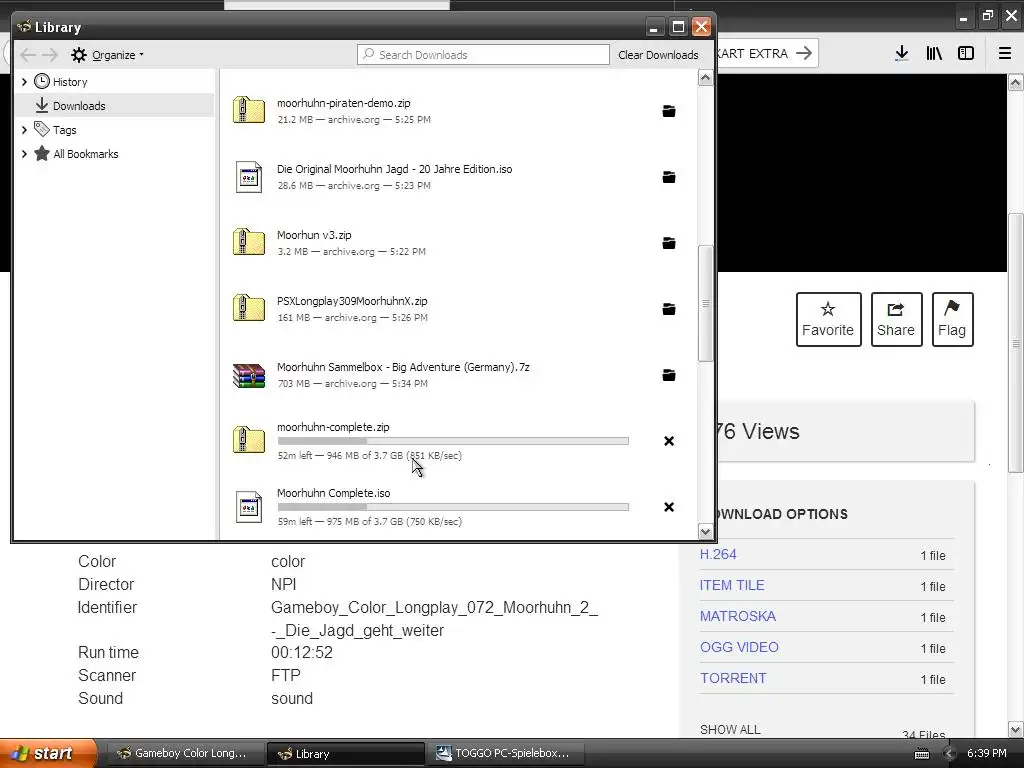Viewport: 1024px width, 768px height.
Task: Click Moorhuhn Complete.iso progress bar
Action: tap(453, 507)
